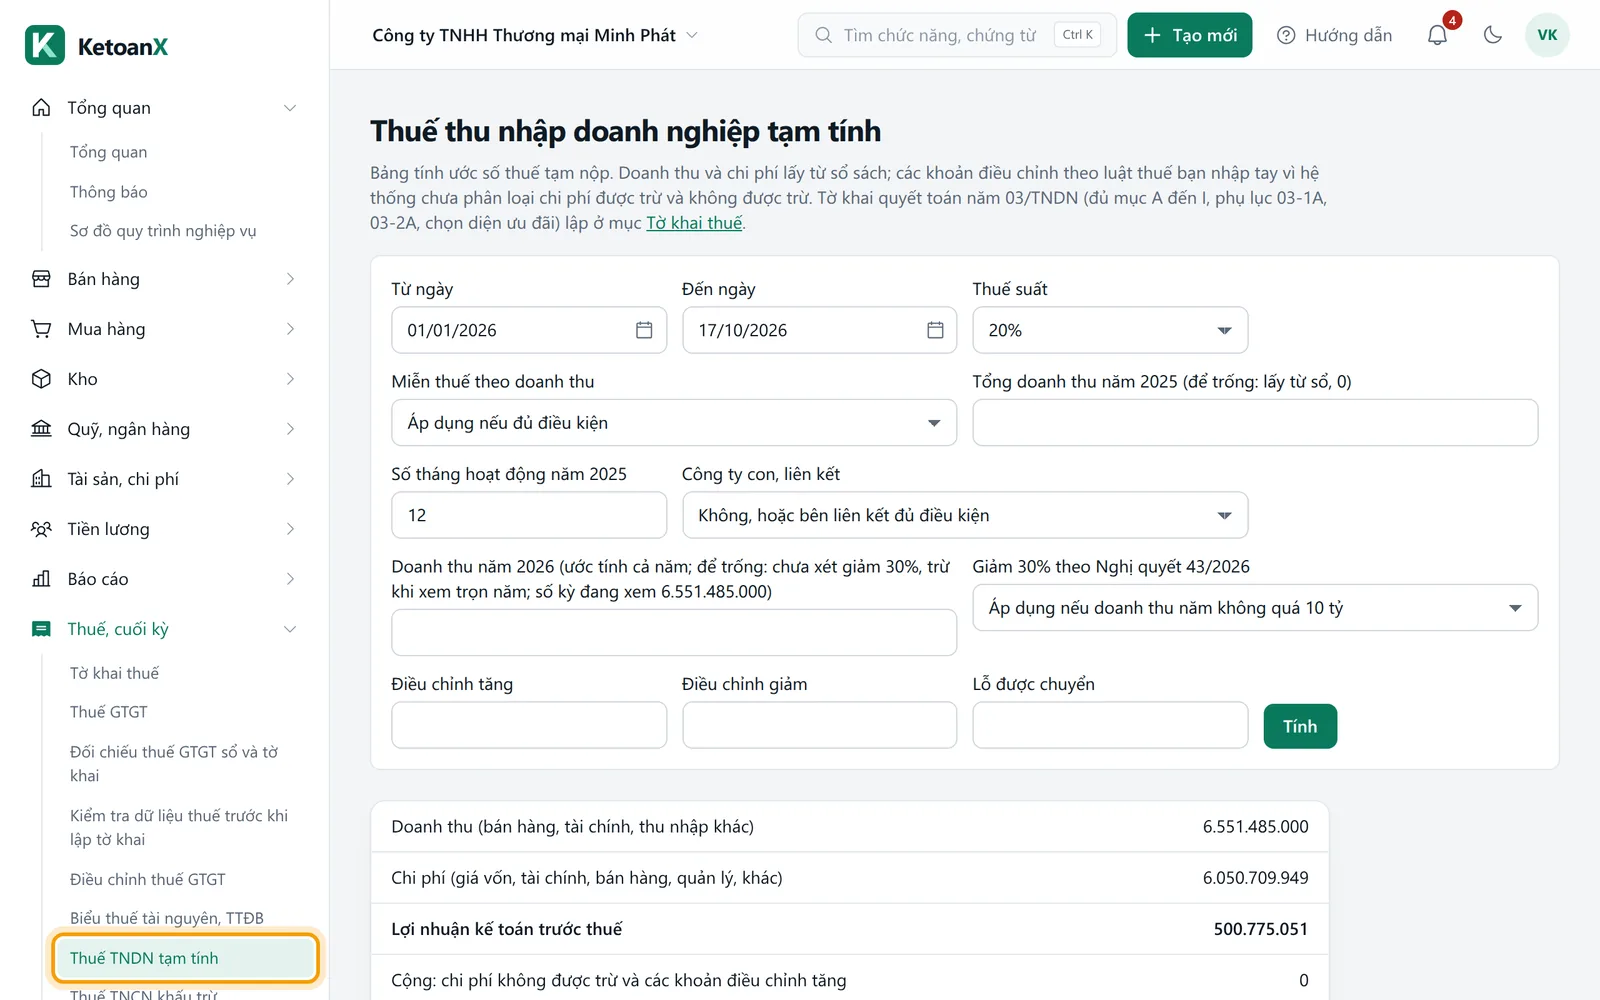Click the Kho box icon
The height and width of the screenshot is (1000, 1600).
[41, 379]
